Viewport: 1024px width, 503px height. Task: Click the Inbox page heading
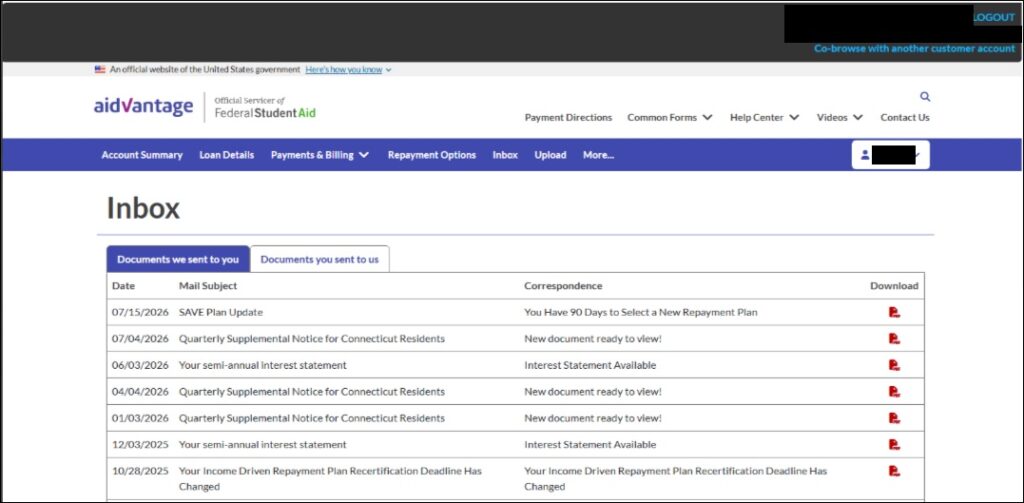click(x=143, y=208)
